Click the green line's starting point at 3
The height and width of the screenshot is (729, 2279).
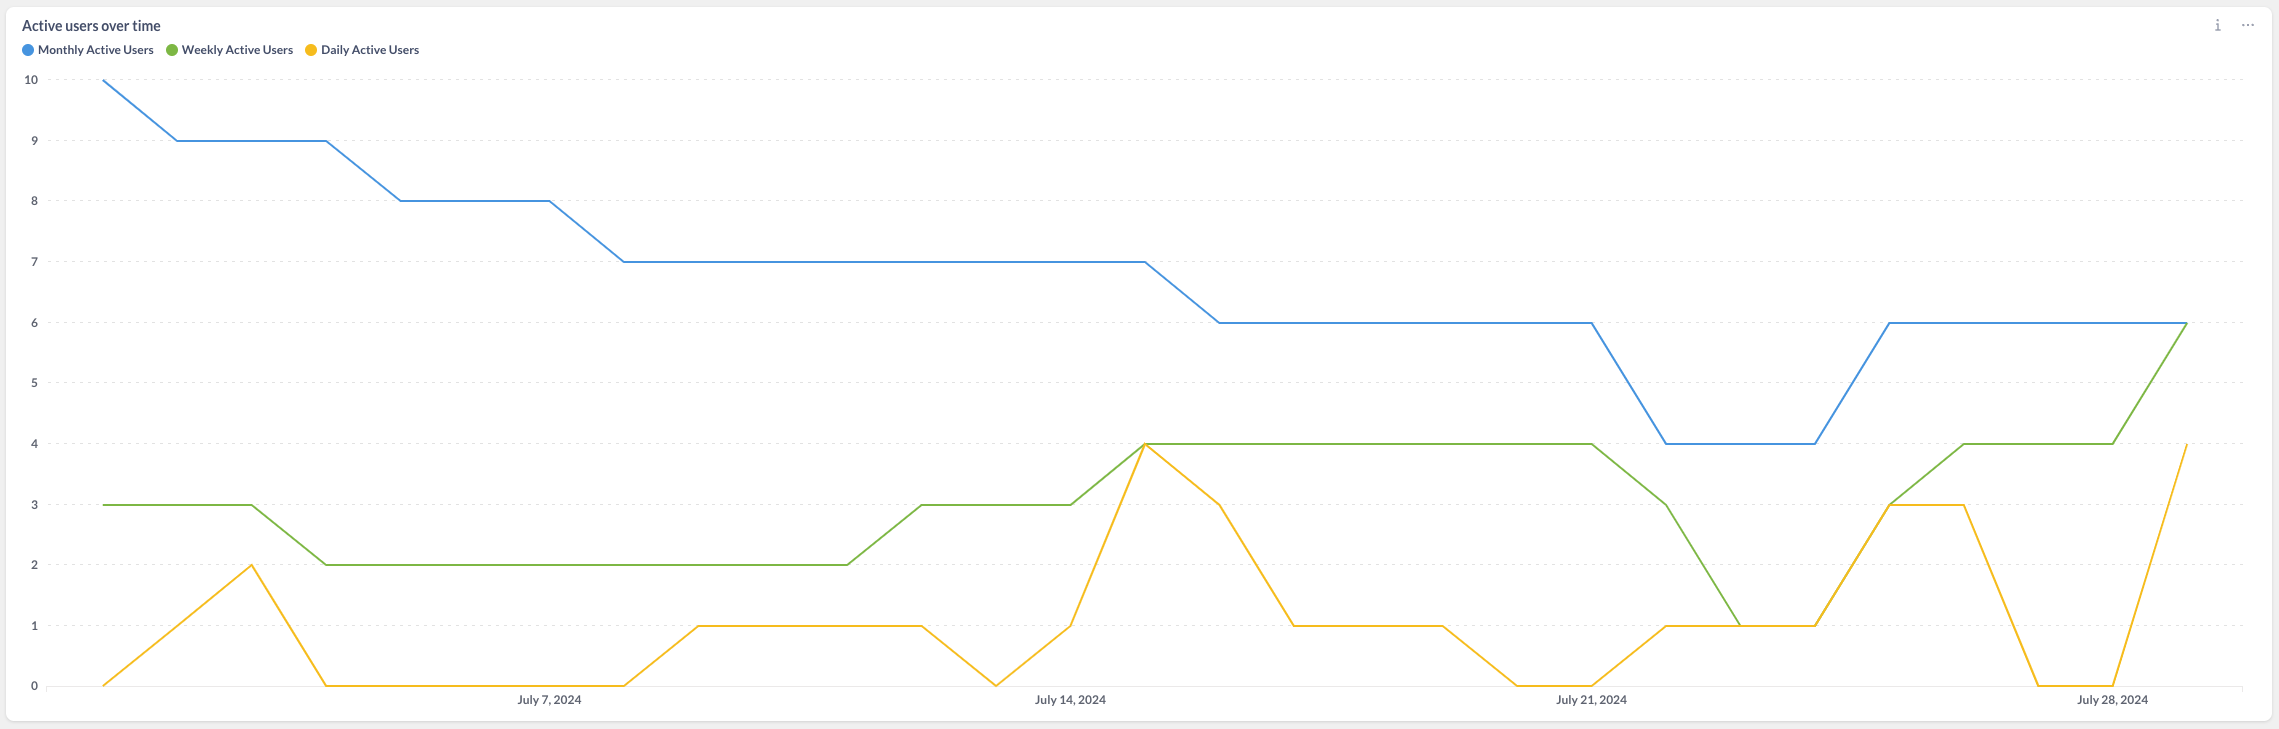click(x=103, y=505)
